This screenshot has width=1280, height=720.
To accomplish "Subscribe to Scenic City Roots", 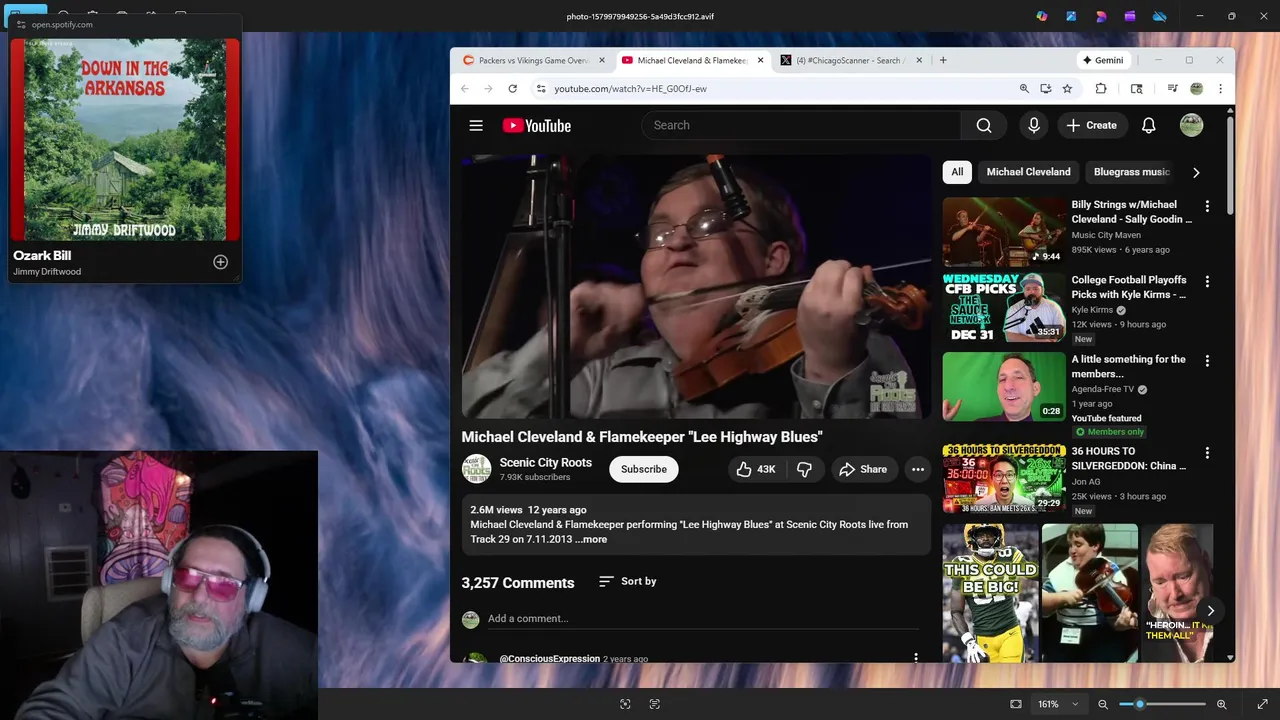I will tap(644, 469).
